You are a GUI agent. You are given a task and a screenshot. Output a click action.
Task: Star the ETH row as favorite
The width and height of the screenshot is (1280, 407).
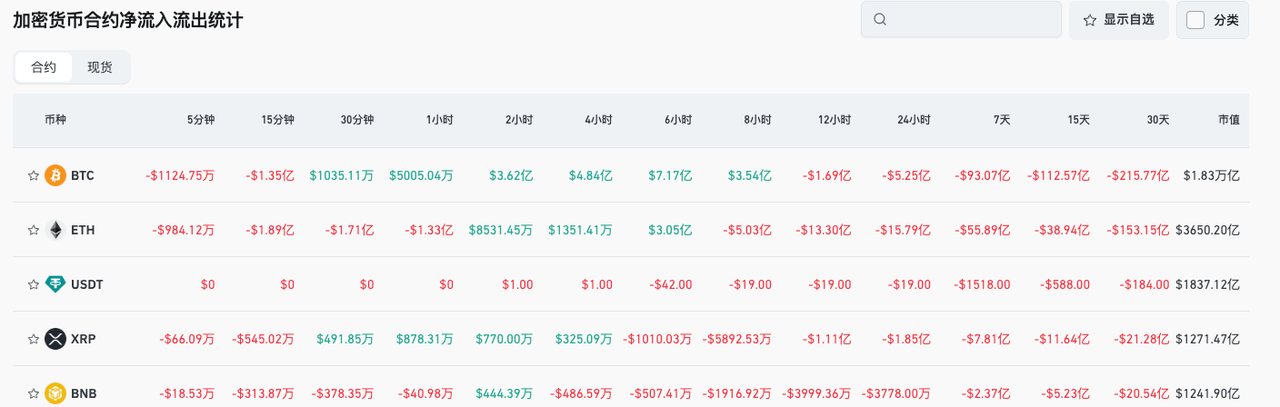point(33,230)
